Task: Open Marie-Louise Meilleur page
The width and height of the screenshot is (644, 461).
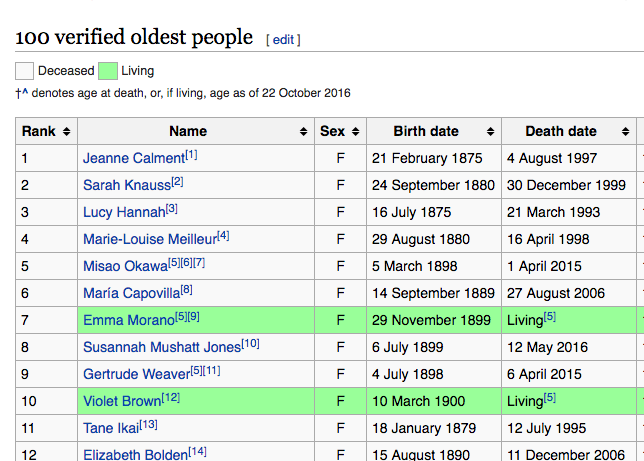Action: [150, 239]
